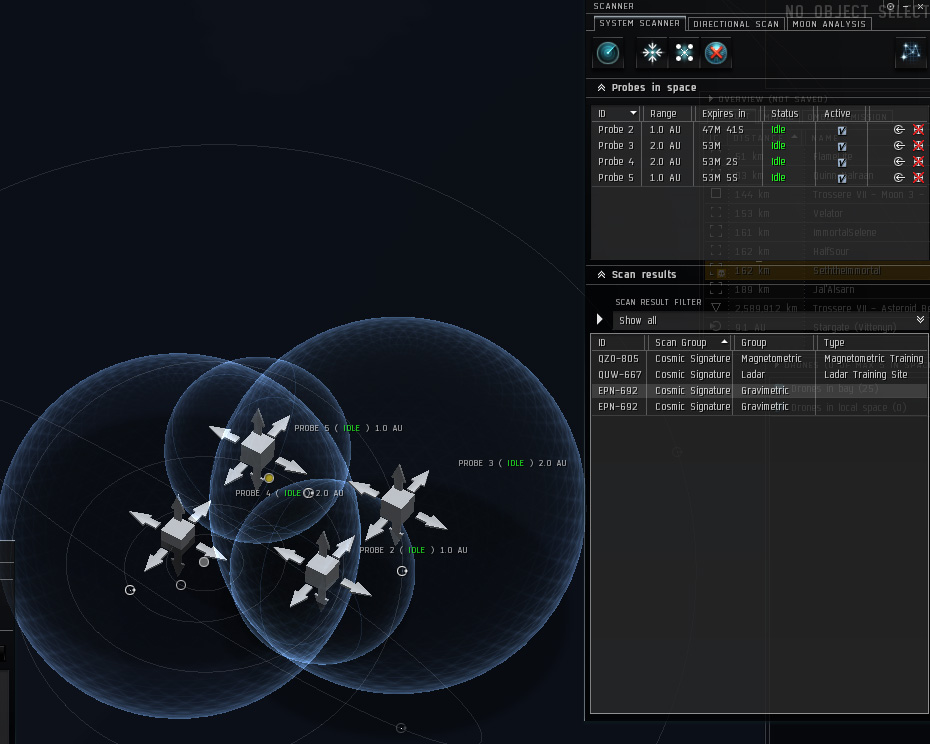930x744 pixels.
Task: Sort probes by the Active column
Action: [841, 113]
